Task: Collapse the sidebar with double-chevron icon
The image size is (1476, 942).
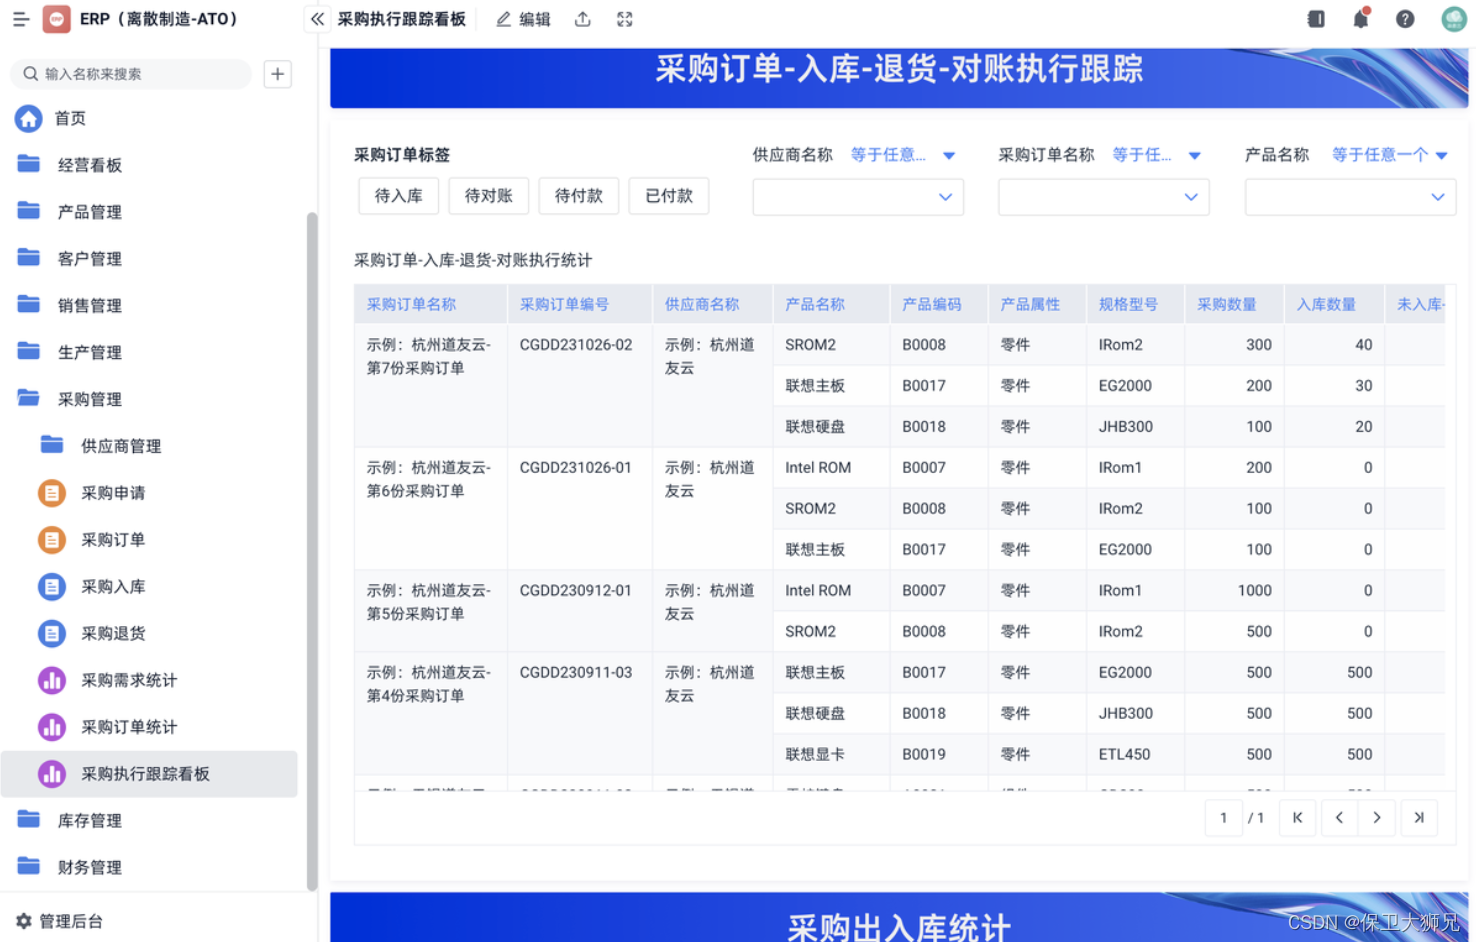Action: 317,19
